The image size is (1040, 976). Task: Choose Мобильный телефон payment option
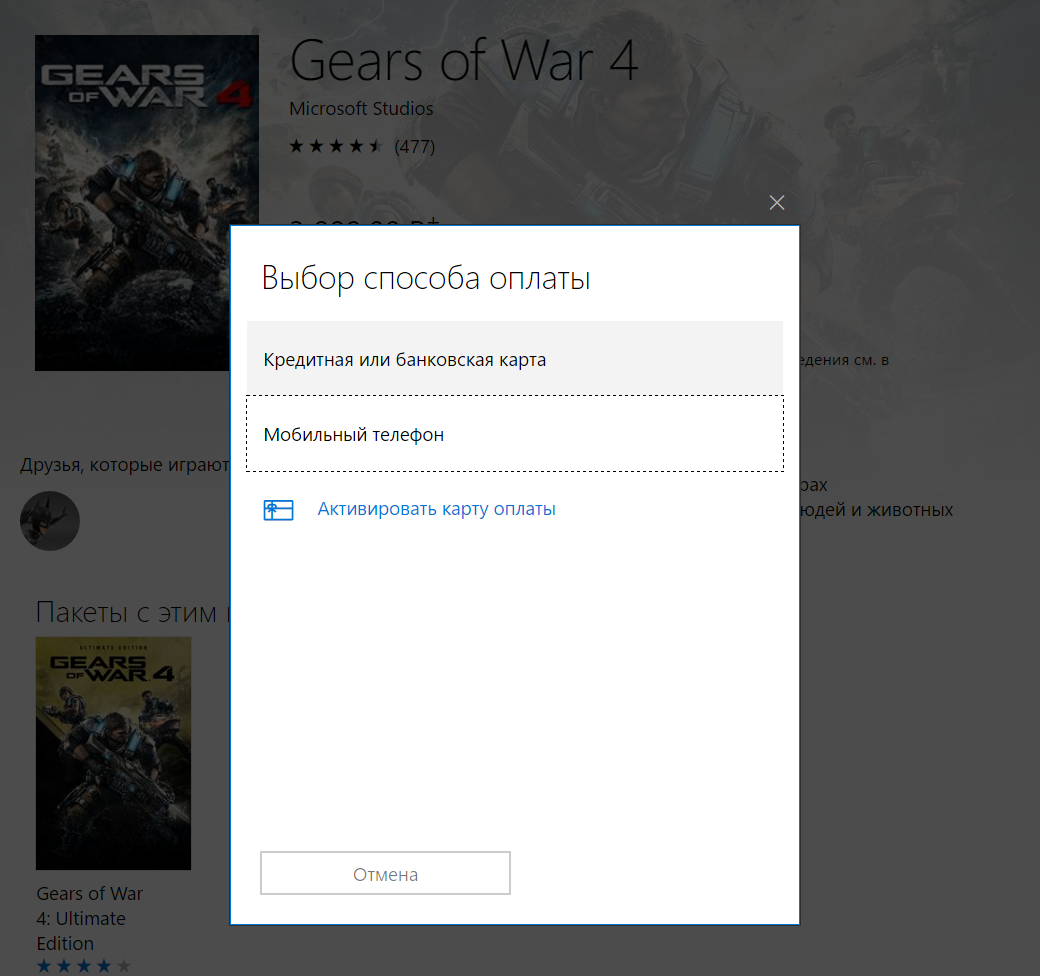point(515,434)
